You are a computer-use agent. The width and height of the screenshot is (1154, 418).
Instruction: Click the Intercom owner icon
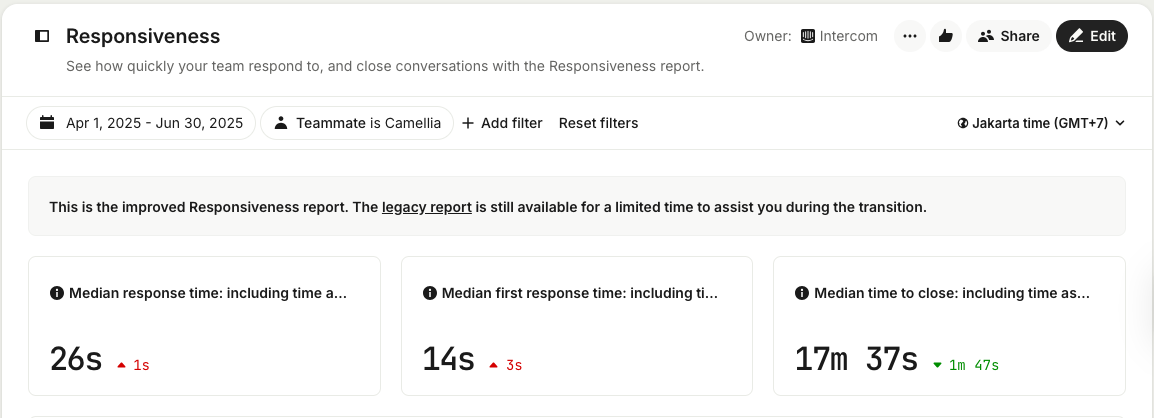(x=808, y=36)
